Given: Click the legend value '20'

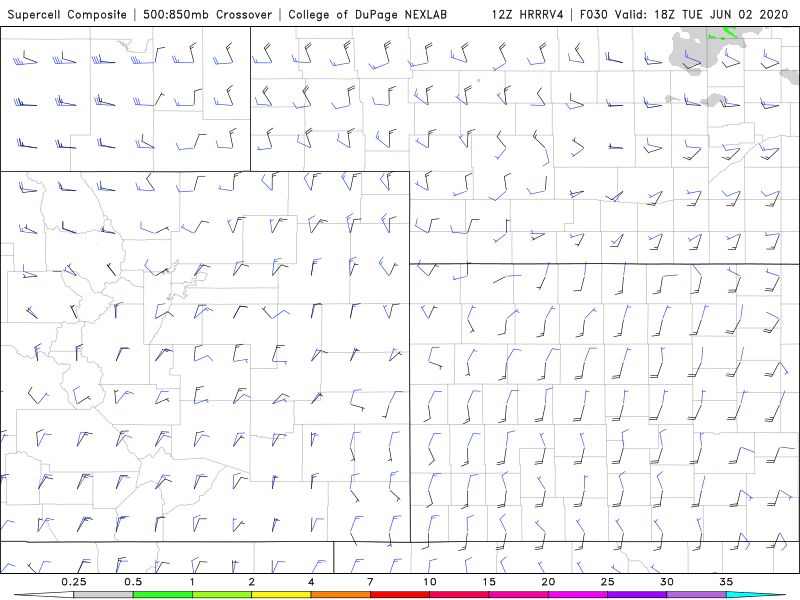Looking at the screenshot, I should 548,582.
